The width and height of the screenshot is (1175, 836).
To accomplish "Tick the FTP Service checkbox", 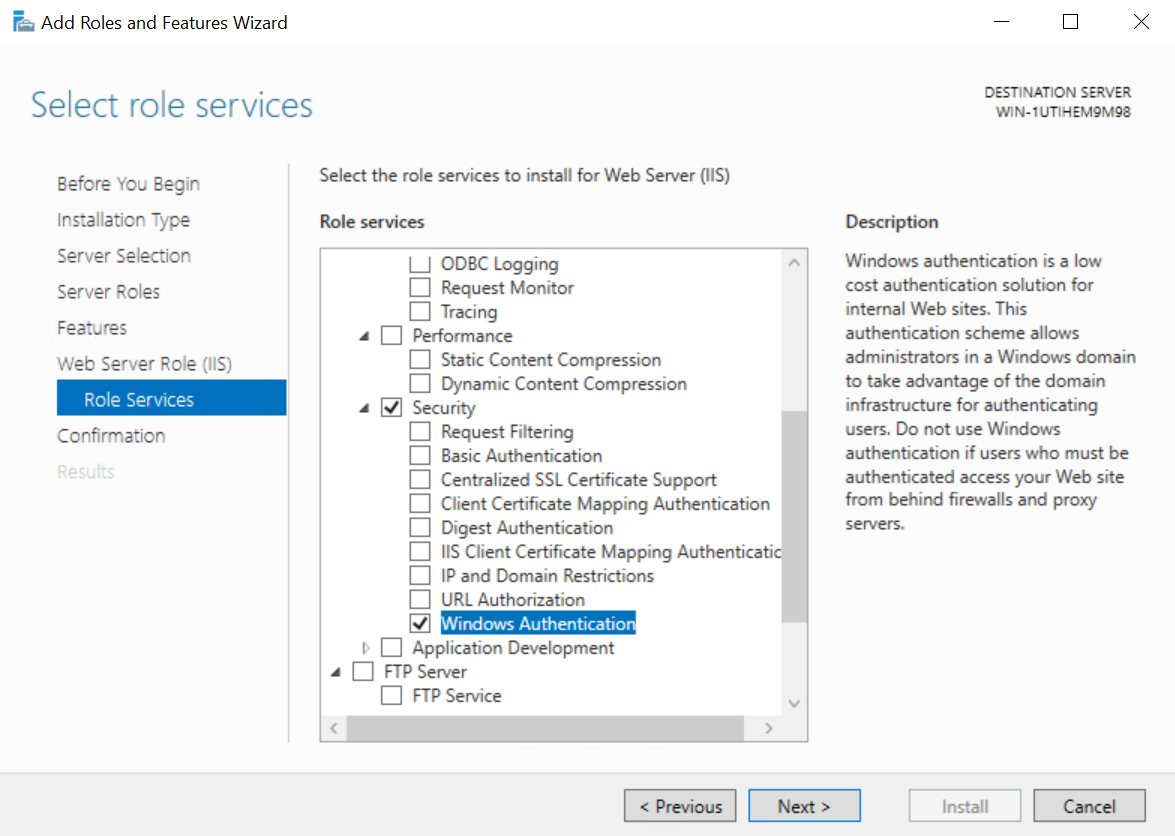I will 391,695.
